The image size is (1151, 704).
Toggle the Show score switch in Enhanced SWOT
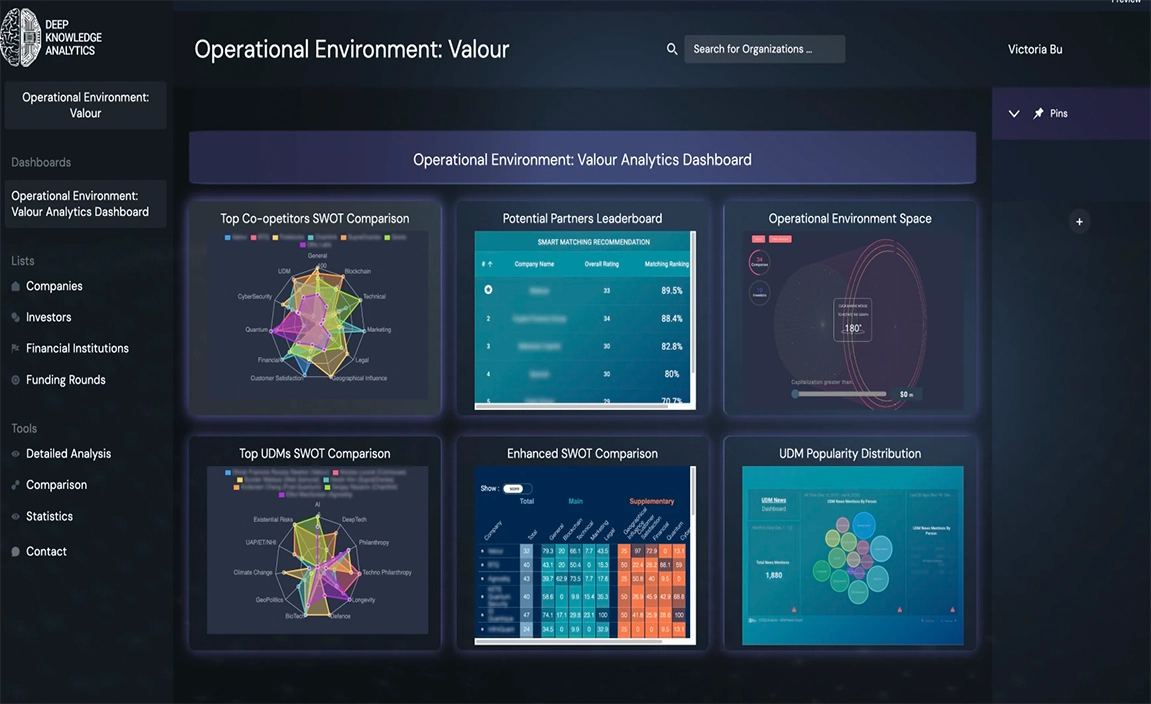pyautogui.click(x=513, y=489)
